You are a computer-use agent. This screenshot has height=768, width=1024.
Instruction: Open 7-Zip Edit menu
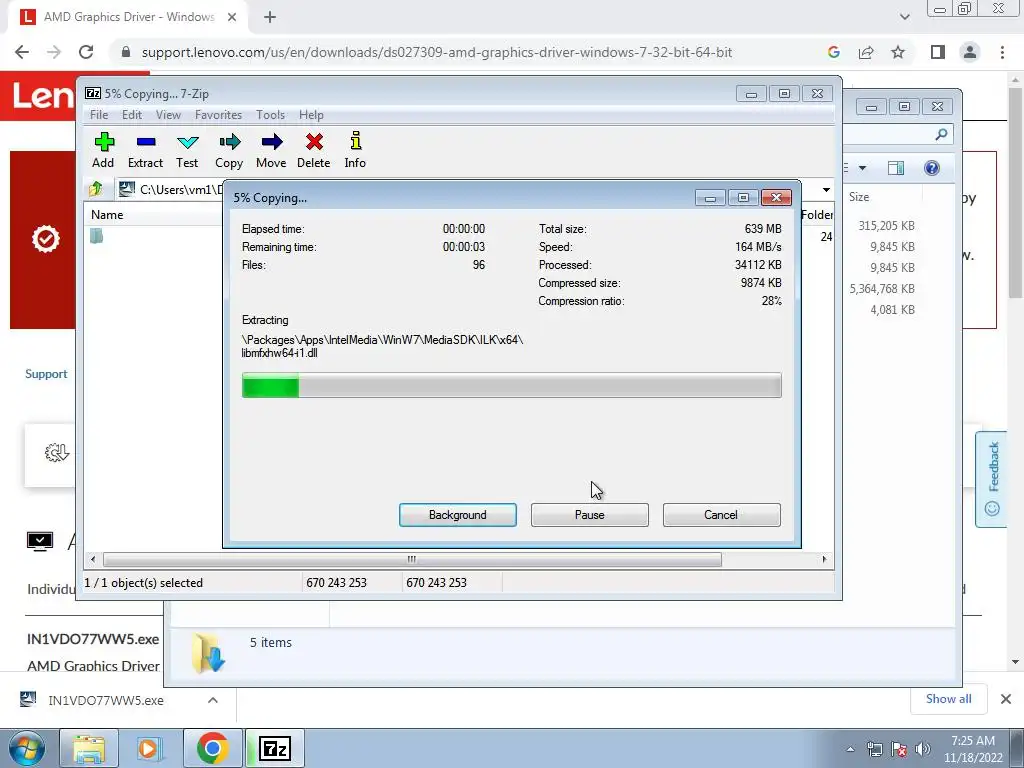pos(132,115)
